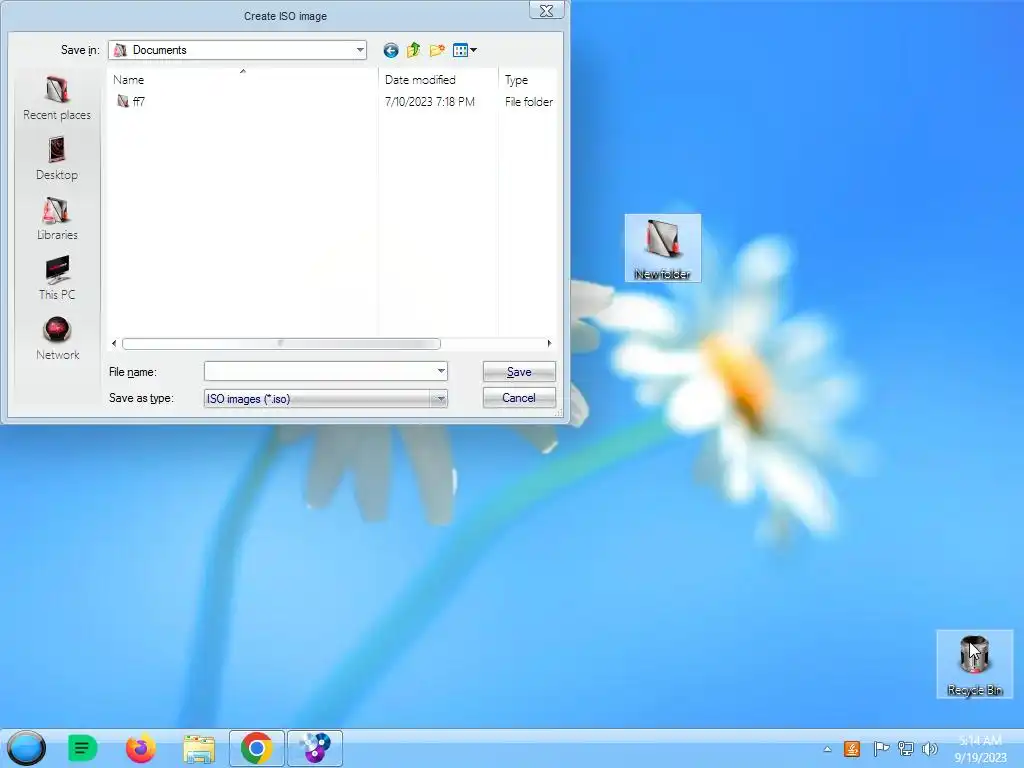Open Action Center flag icon

coord(880,749)
